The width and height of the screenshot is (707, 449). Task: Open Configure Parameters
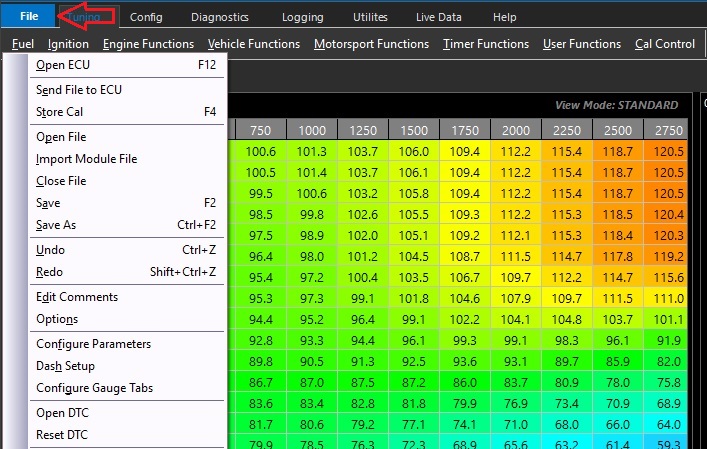pyautogui.click(x=93, y=344)
